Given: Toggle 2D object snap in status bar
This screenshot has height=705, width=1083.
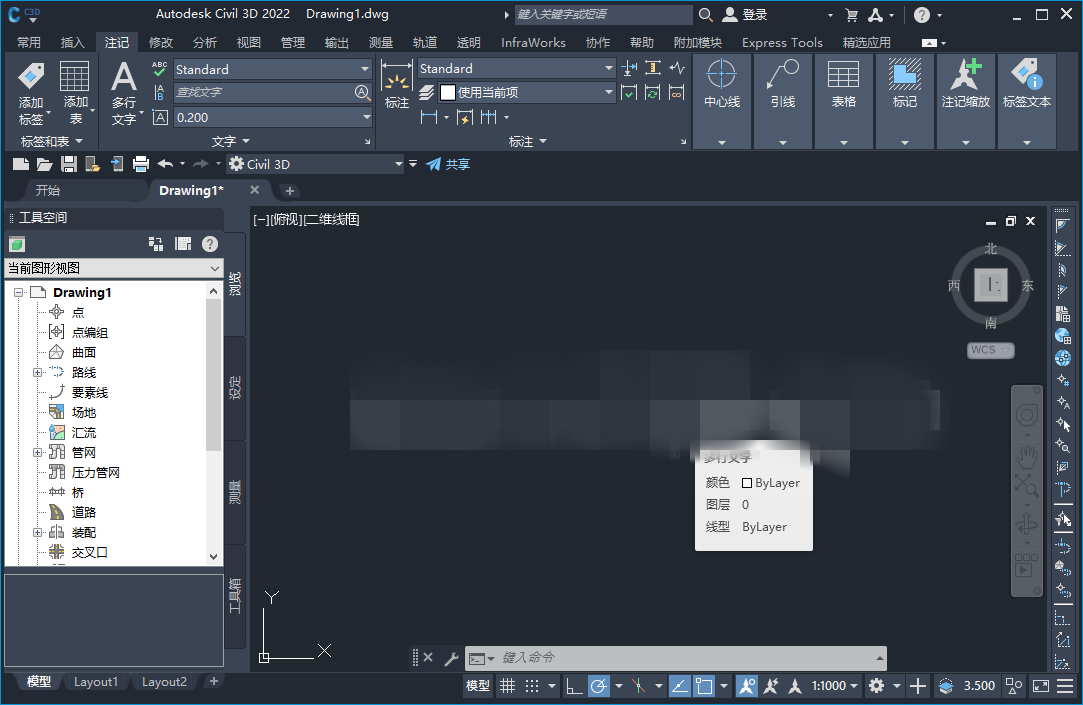Looking at the screenshot, I should tap(704, 686).
